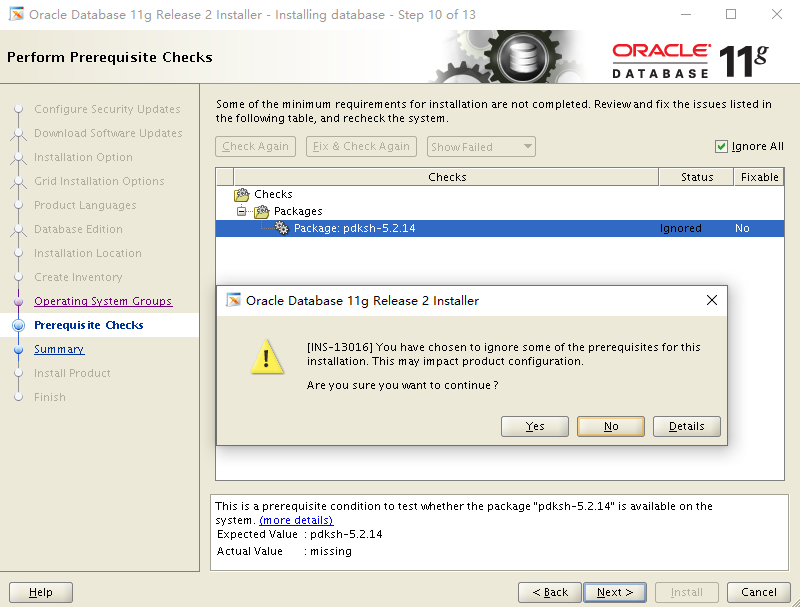
Task: Click the Create Inventory step
Action: 78,277
